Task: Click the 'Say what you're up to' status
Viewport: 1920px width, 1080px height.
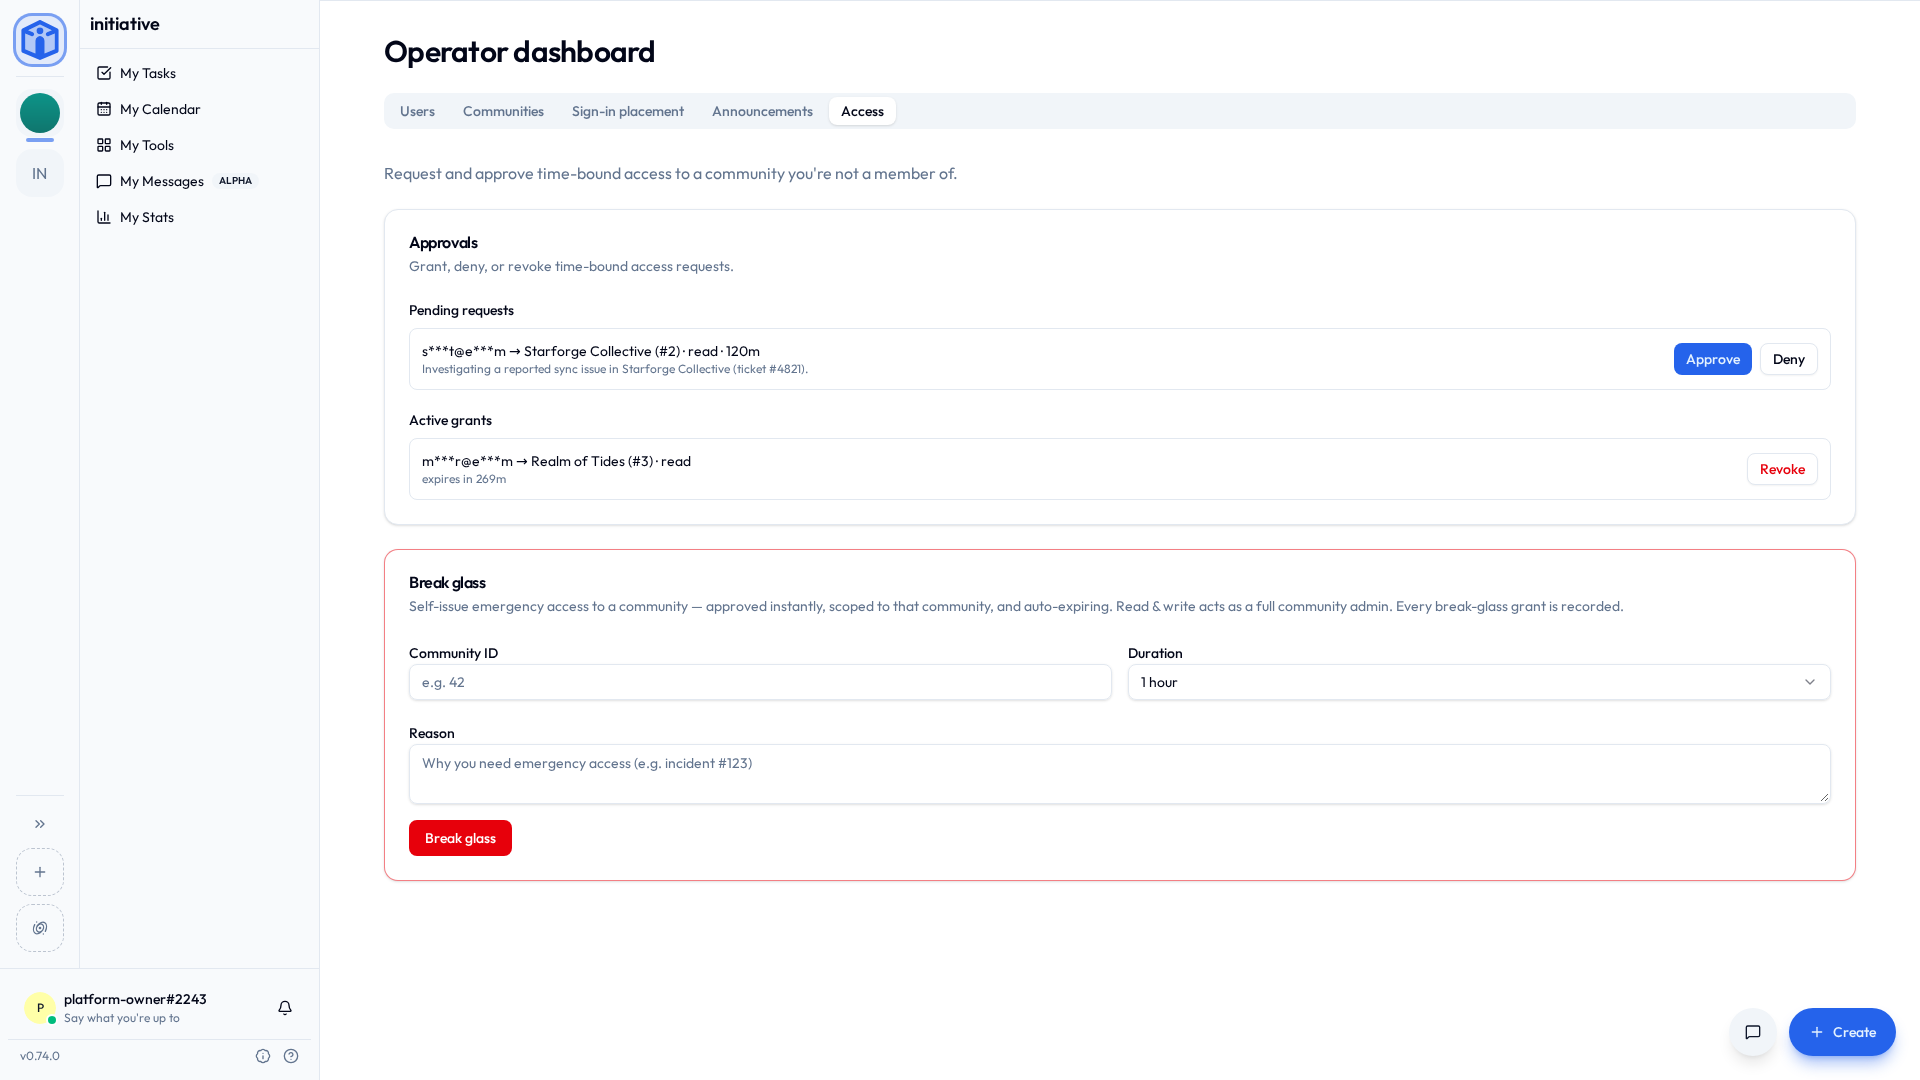Action: [122, 1018]
